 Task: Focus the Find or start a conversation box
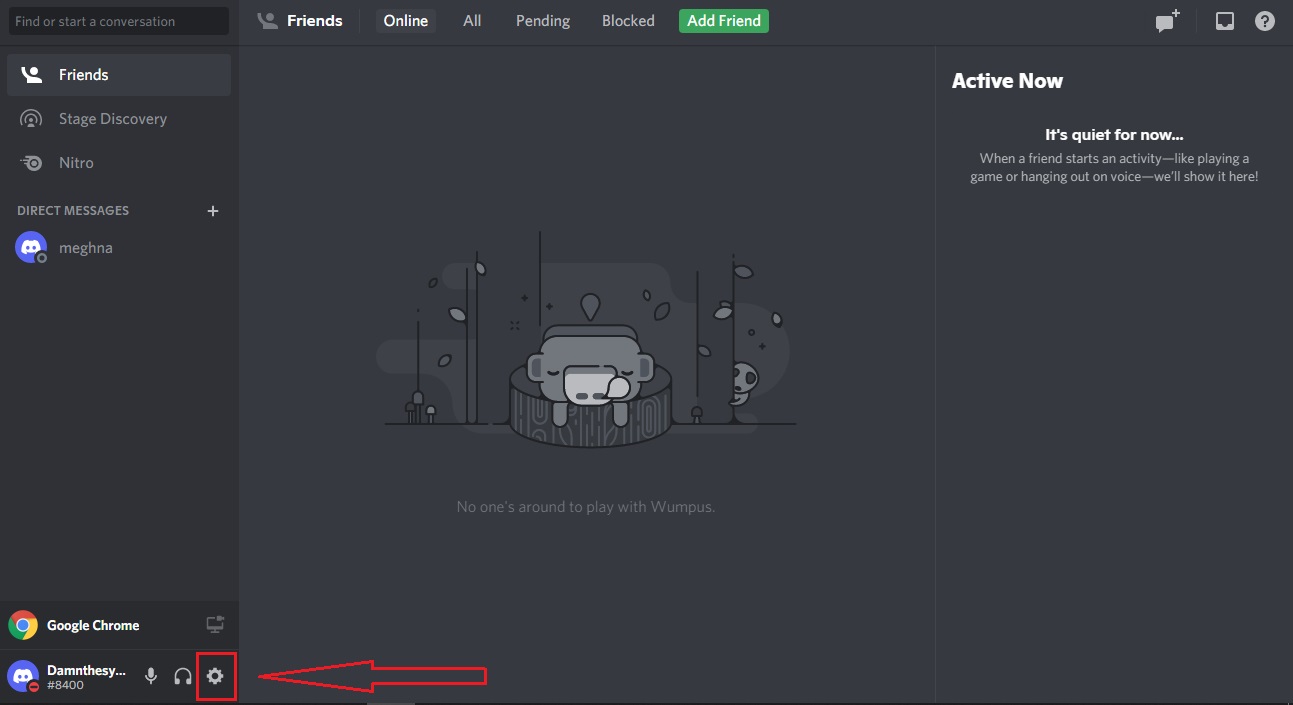pos(118,21)
